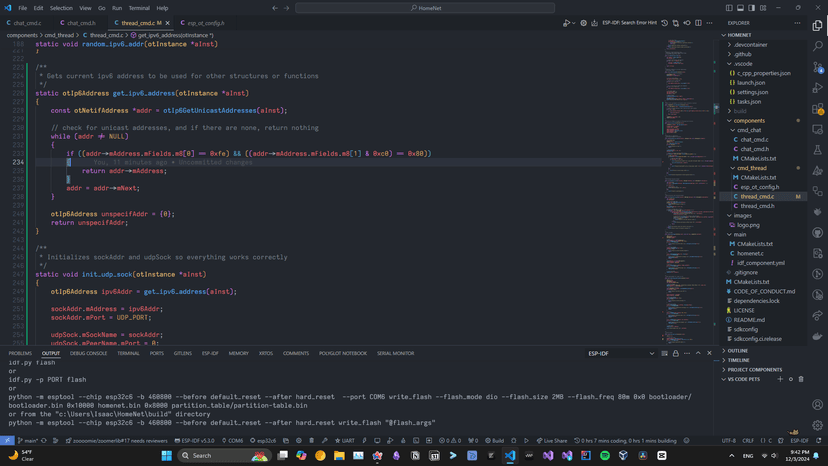Open Manage gear icon in activity bar
Viewport: 828px width, 466px height.
pos(817,425)
